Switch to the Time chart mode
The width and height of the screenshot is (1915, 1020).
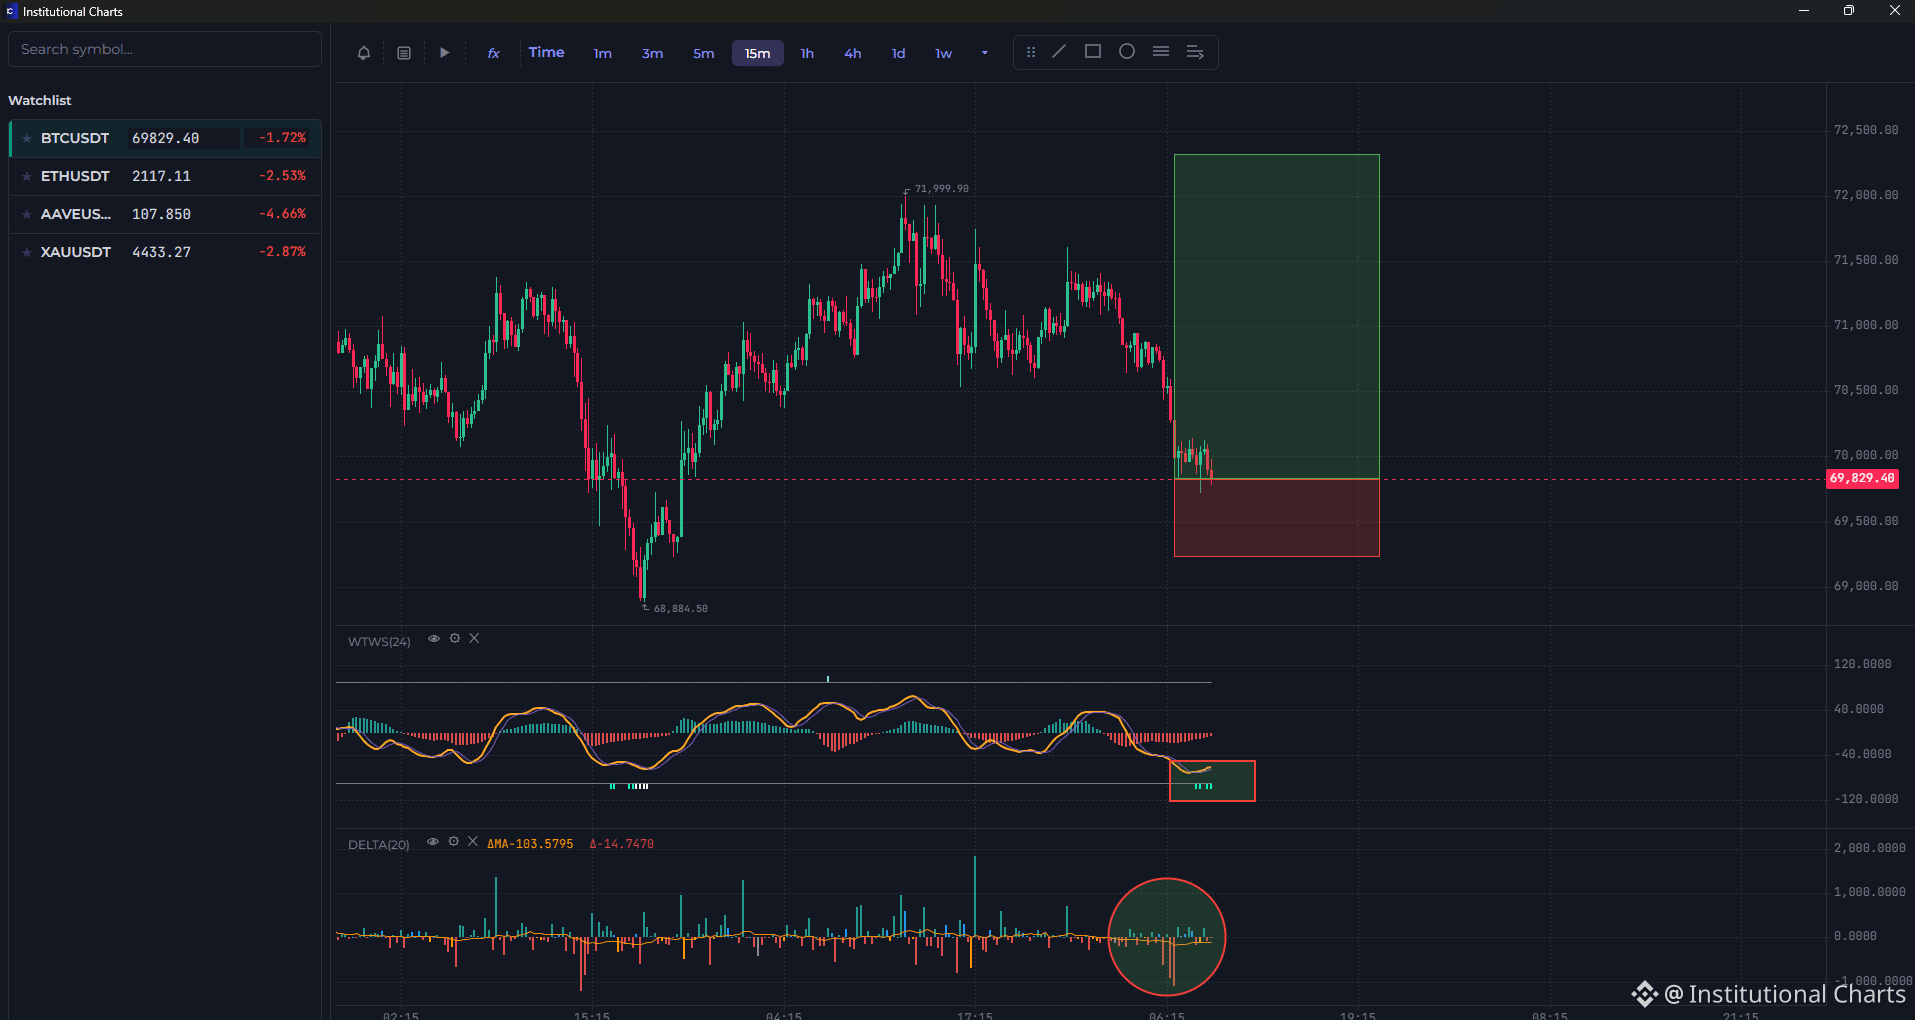(546, 52)
